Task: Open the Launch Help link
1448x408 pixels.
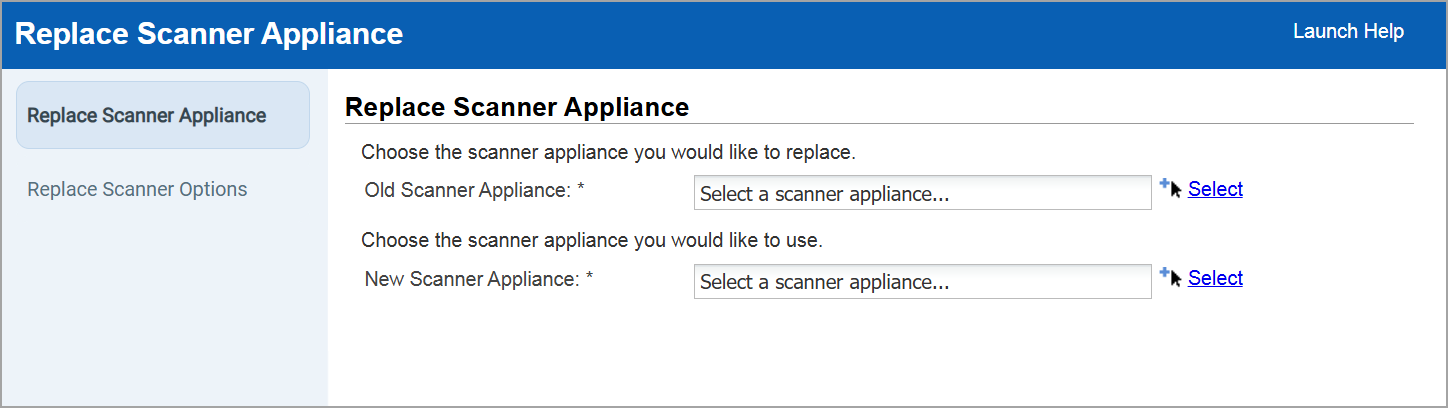Action: coord(1348,32)
